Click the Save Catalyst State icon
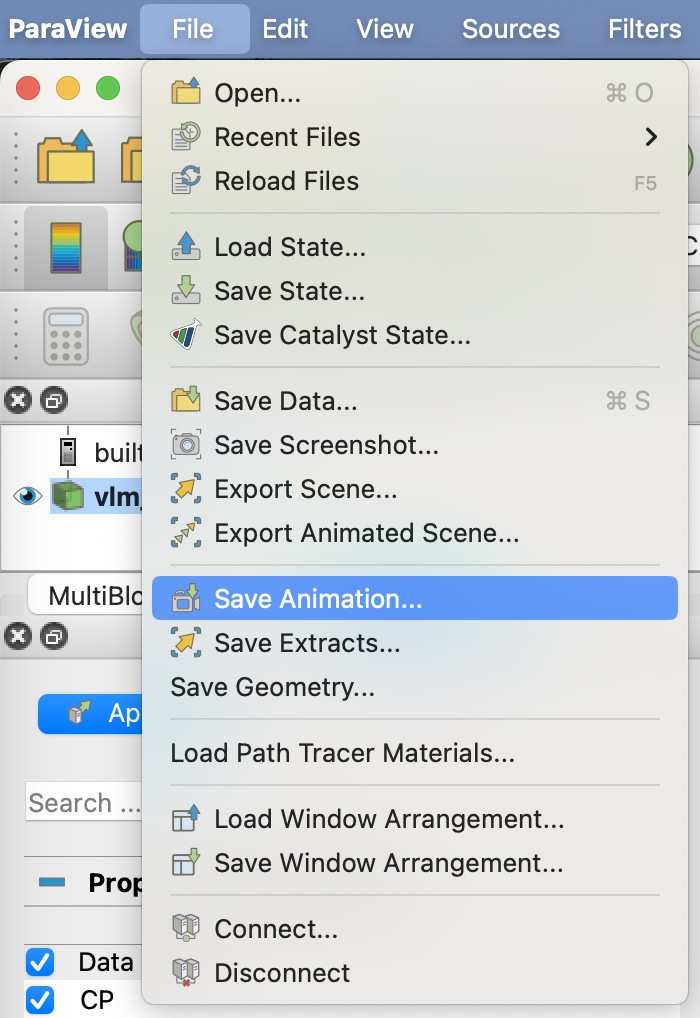The height and width of the screenshot is (1018, 700). 186,335
